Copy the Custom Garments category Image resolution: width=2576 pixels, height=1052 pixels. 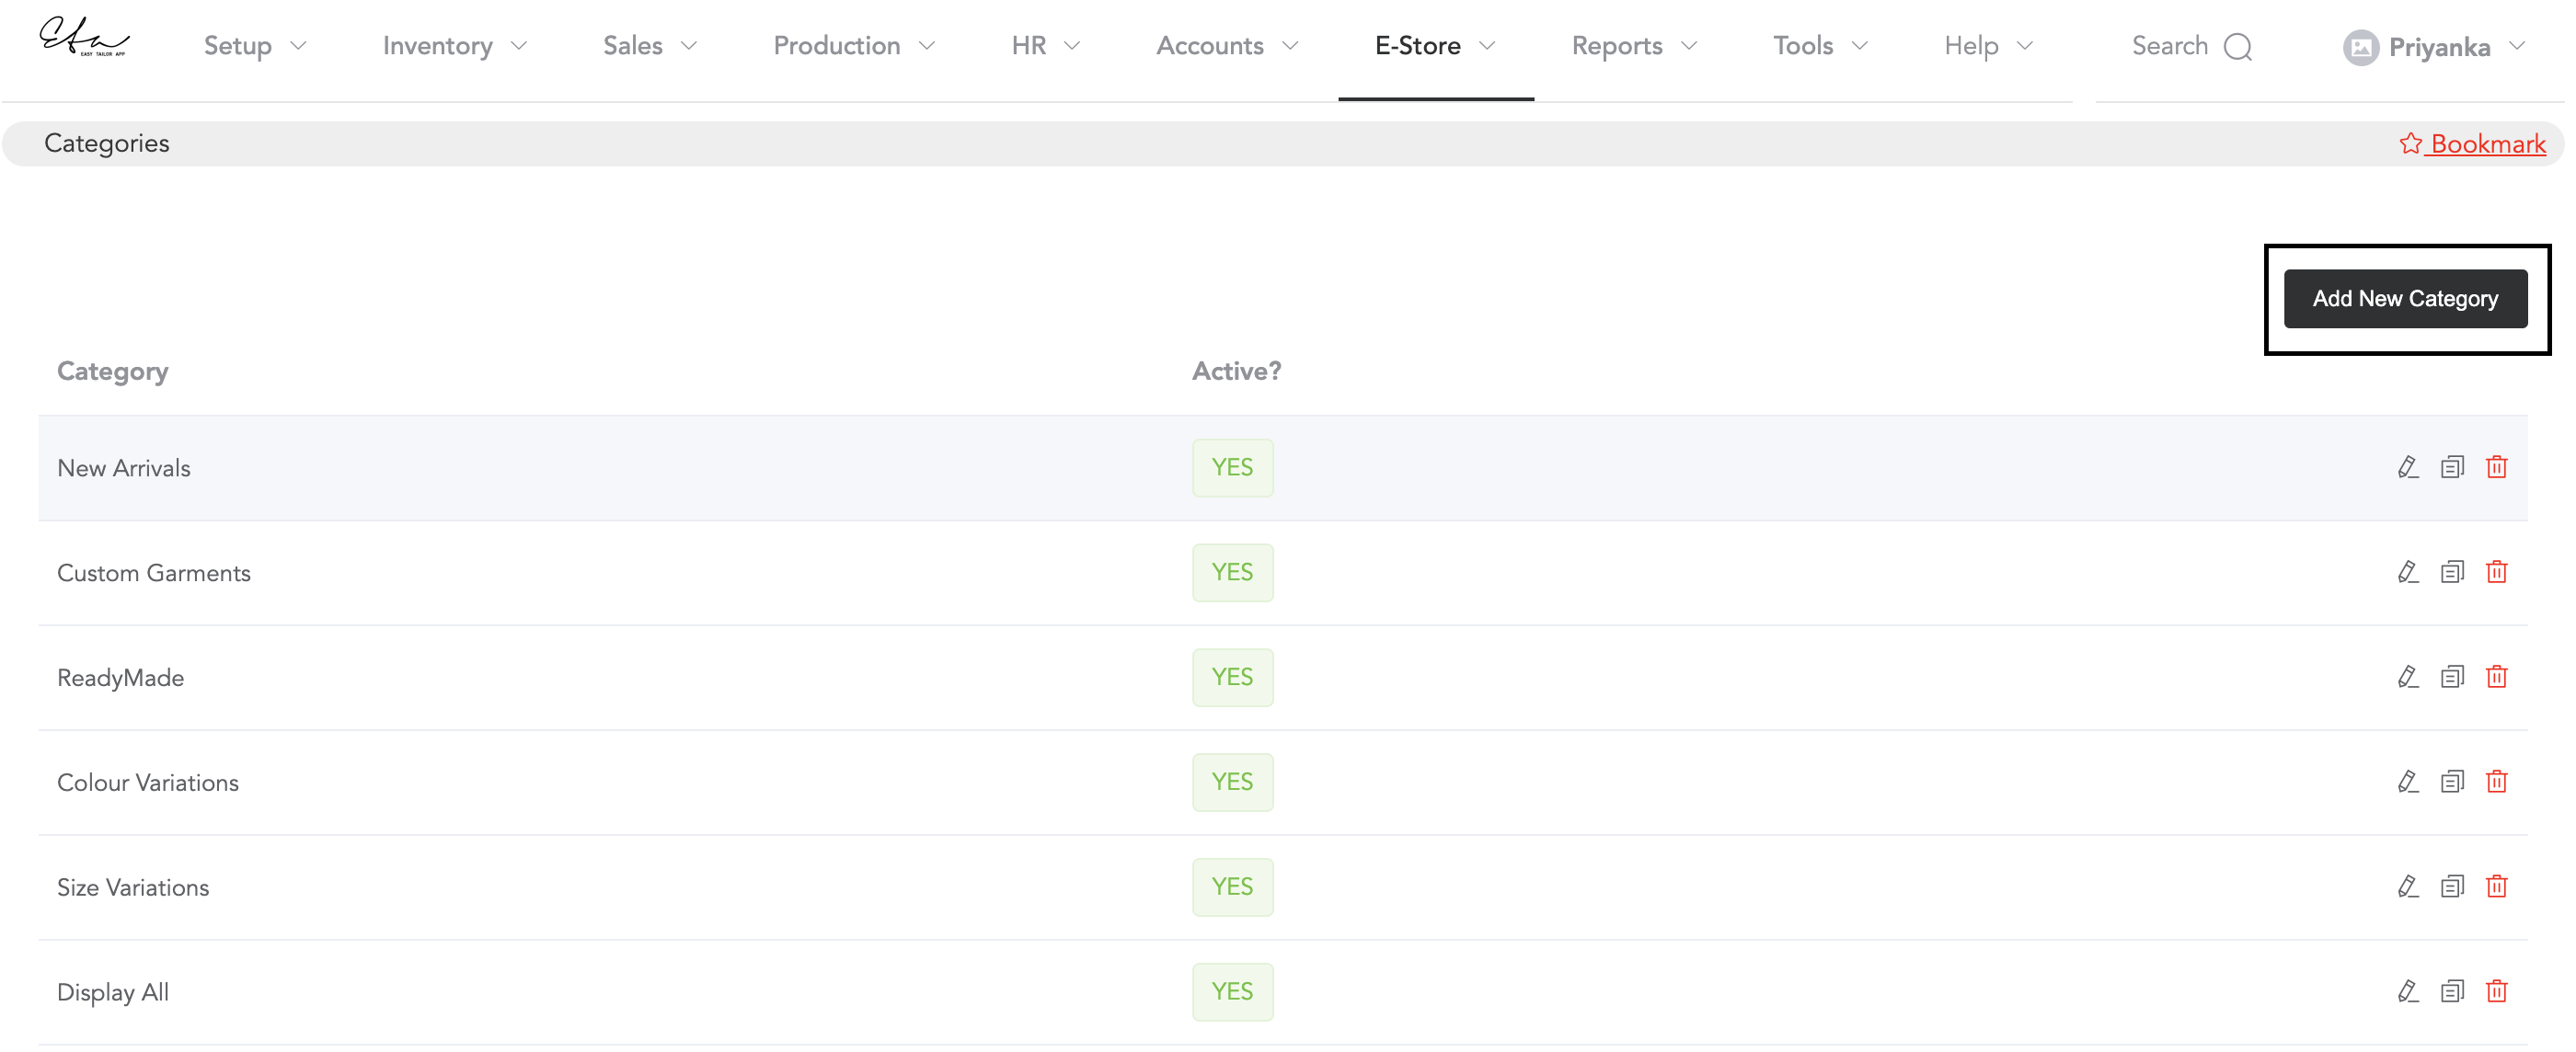pyautogui.click(x=2451, y=572)
